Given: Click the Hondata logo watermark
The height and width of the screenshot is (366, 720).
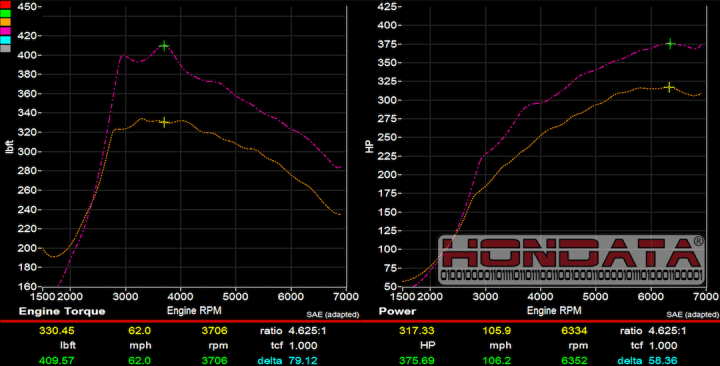Looking at the screenshot, I should click(571, 259).
